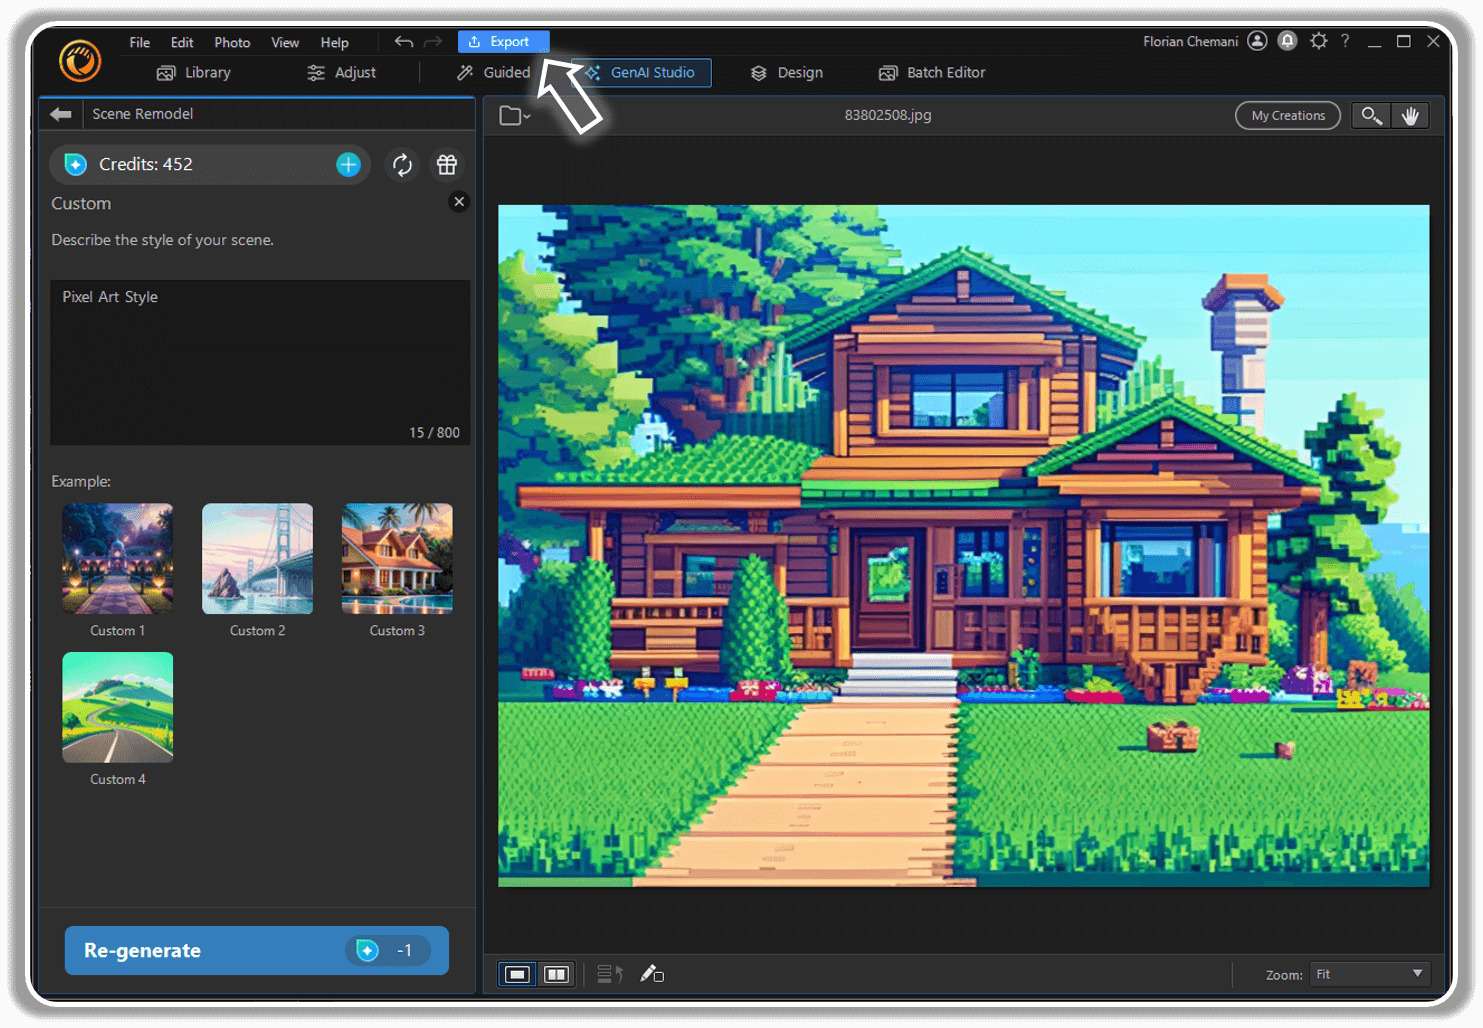Click the blue plus to buy credits
Viewport: 1483px width, 1028px height.
tap(347, 164)
